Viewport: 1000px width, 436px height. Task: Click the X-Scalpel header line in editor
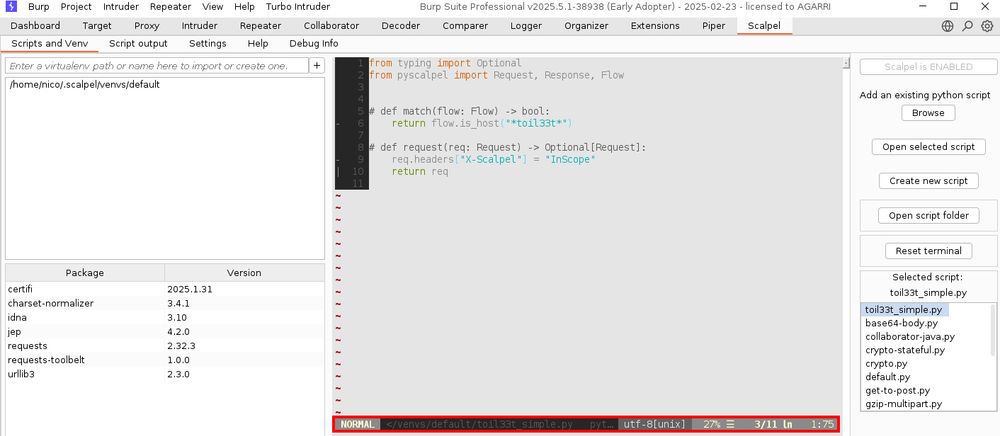pyautogui.click(x=494, y=159)
